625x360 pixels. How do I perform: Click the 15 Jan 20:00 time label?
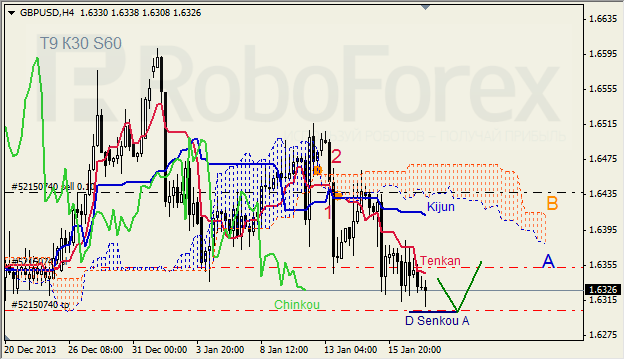[415, 350]
